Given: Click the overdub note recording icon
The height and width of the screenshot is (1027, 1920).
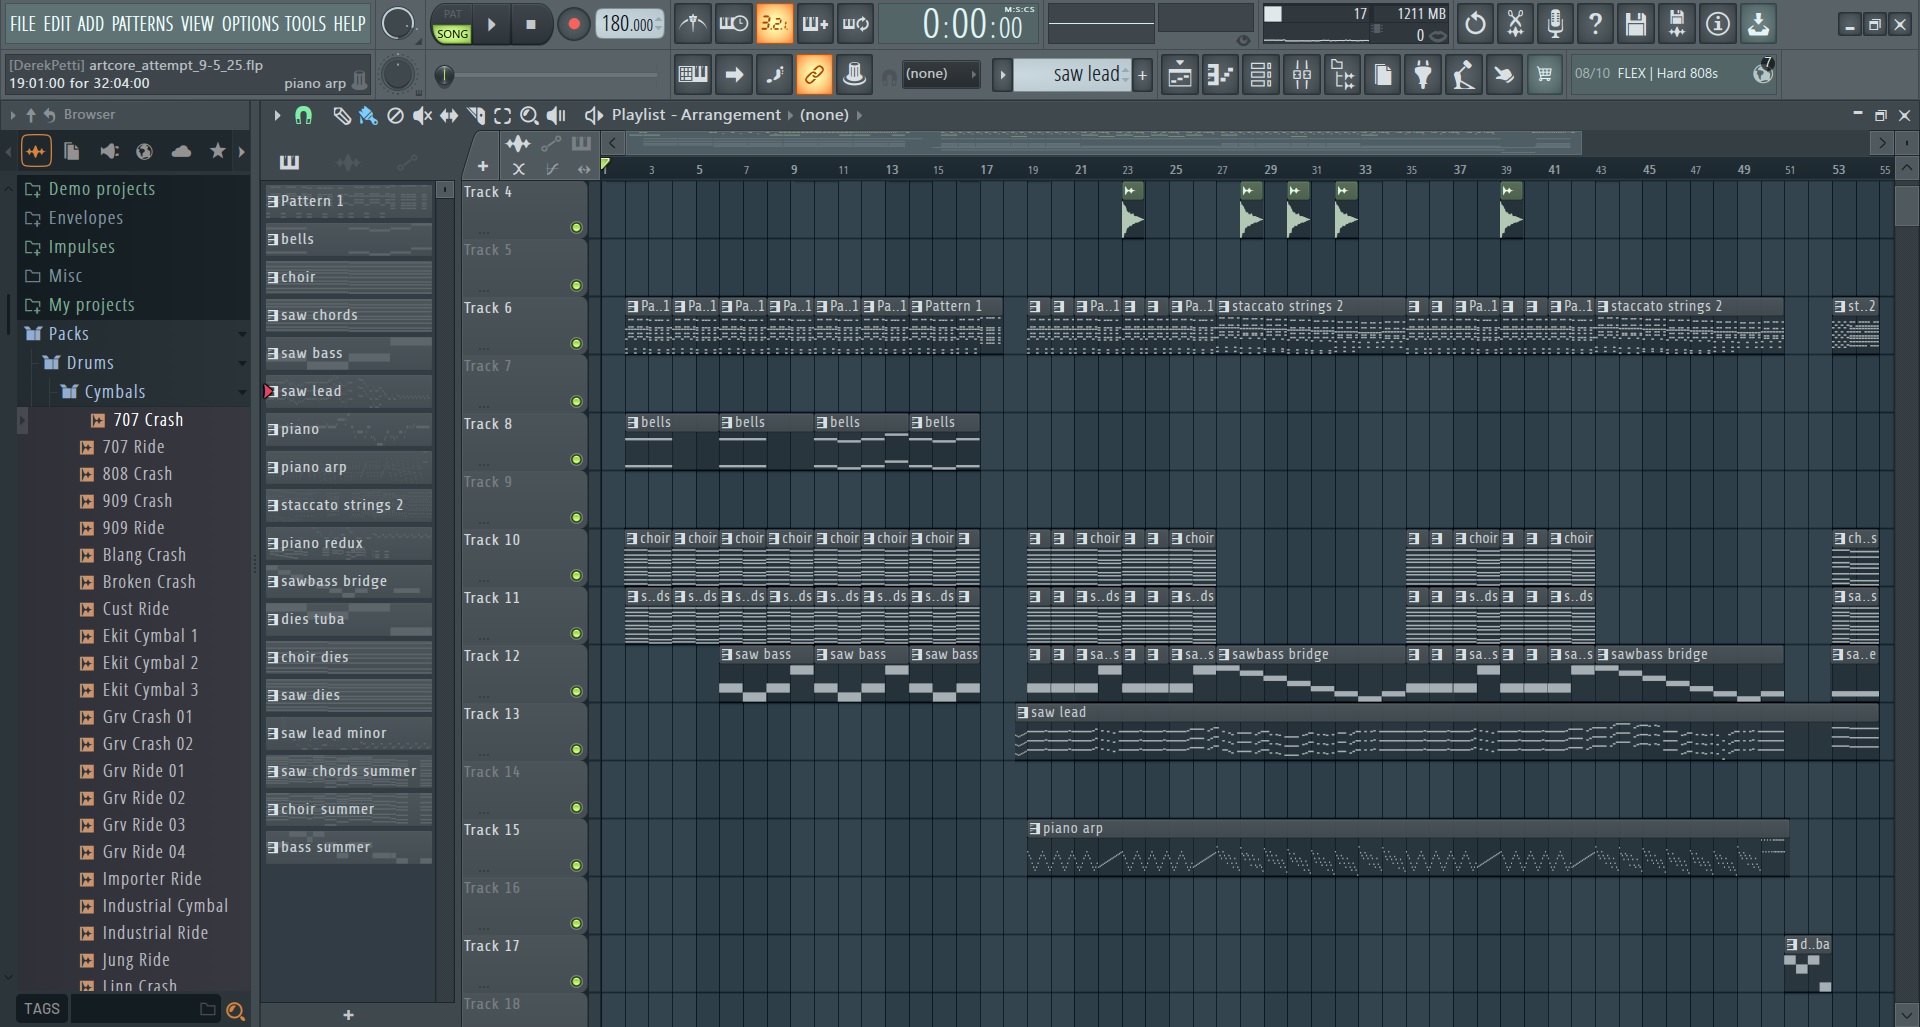Looking at the screenshot, I should point(815,24).
